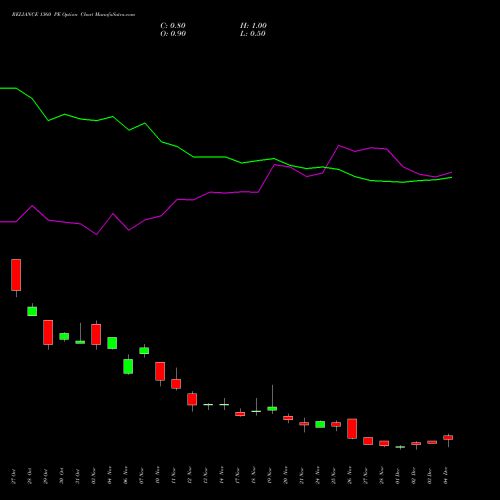Select the 24 Nov date label
The width and height of the screenshot is (500, 500).
coord(318,476)
